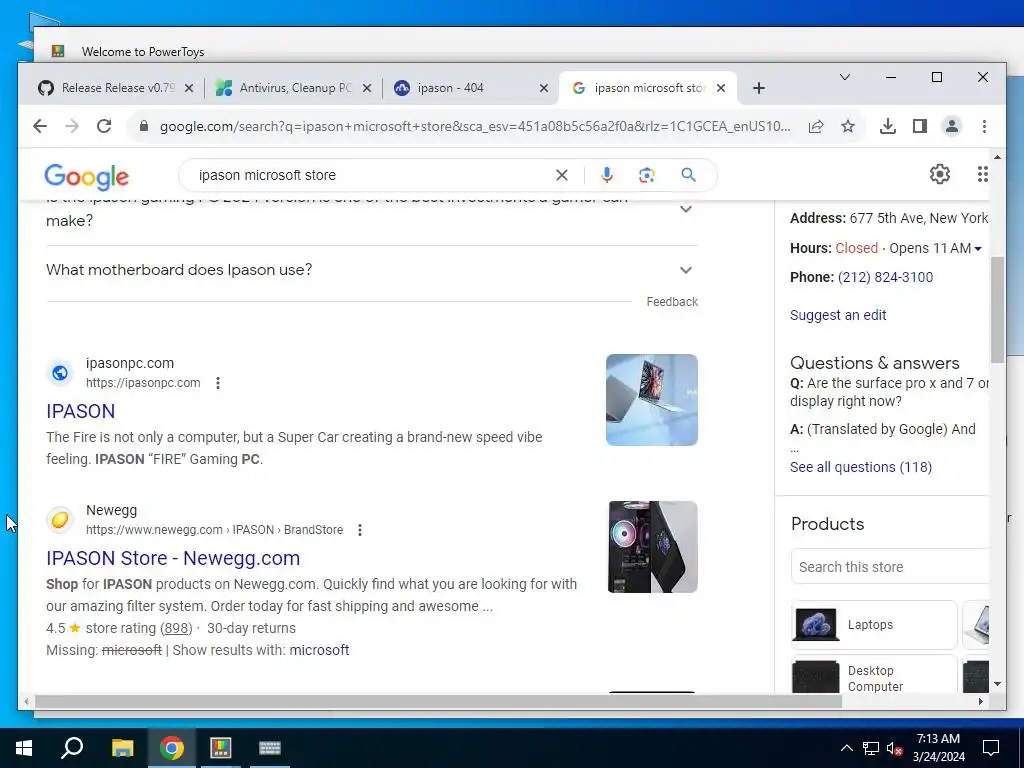The width and height of the screenshot is (1024, 768).
Task: Close the ipason microsoft store tab
Action: coord(721,88)
